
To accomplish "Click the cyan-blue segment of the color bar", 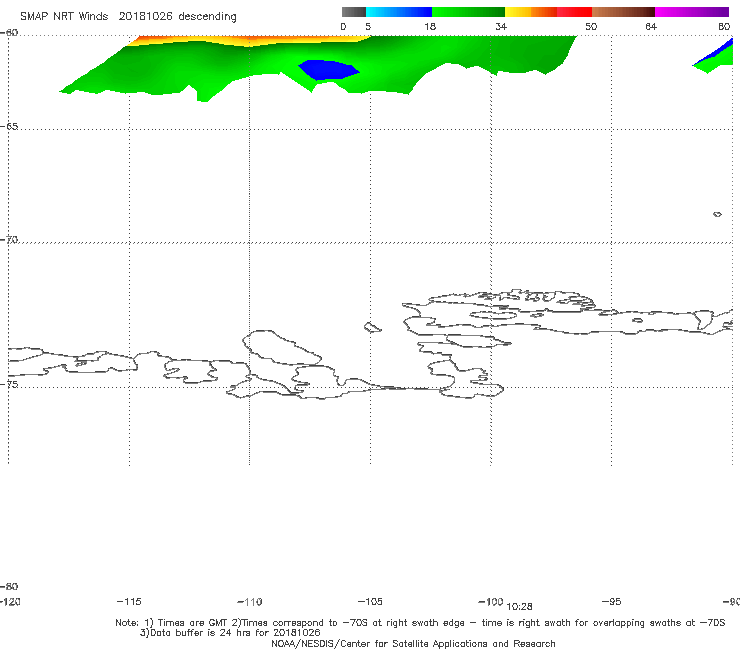I will [x=399, y=12].
